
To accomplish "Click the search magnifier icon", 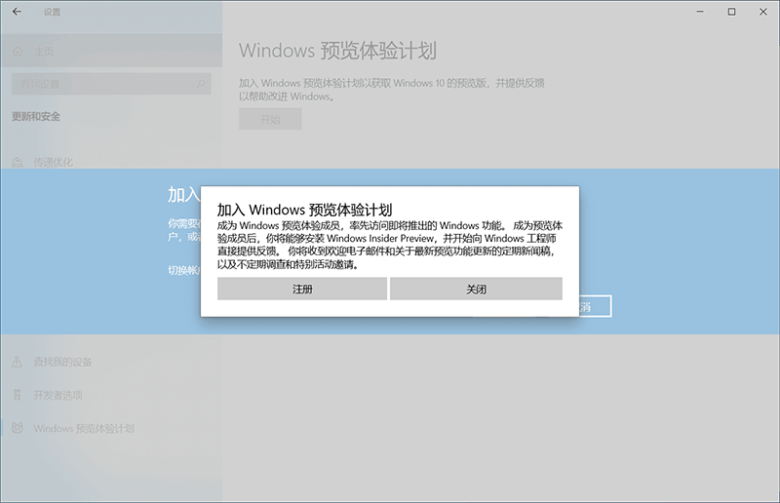I will click(200, 84).
